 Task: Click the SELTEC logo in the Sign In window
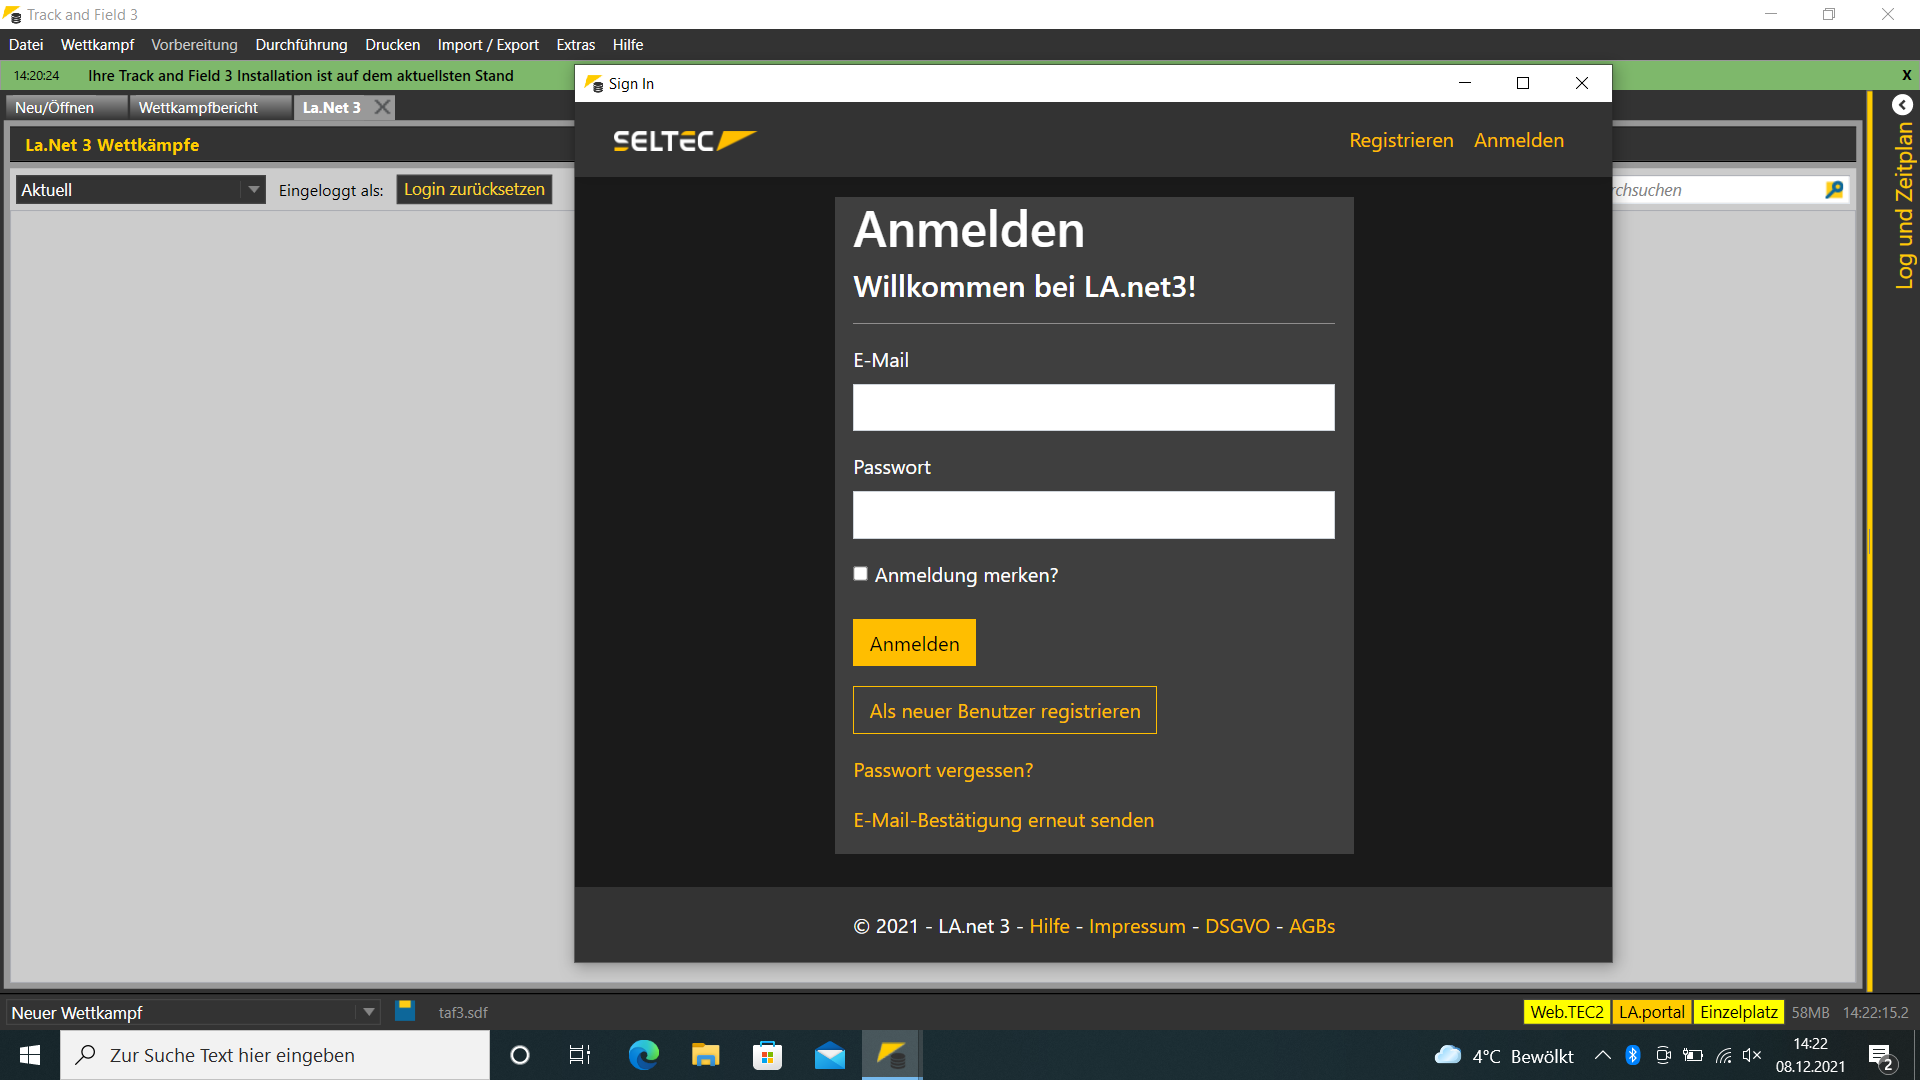tap(684, 141)
